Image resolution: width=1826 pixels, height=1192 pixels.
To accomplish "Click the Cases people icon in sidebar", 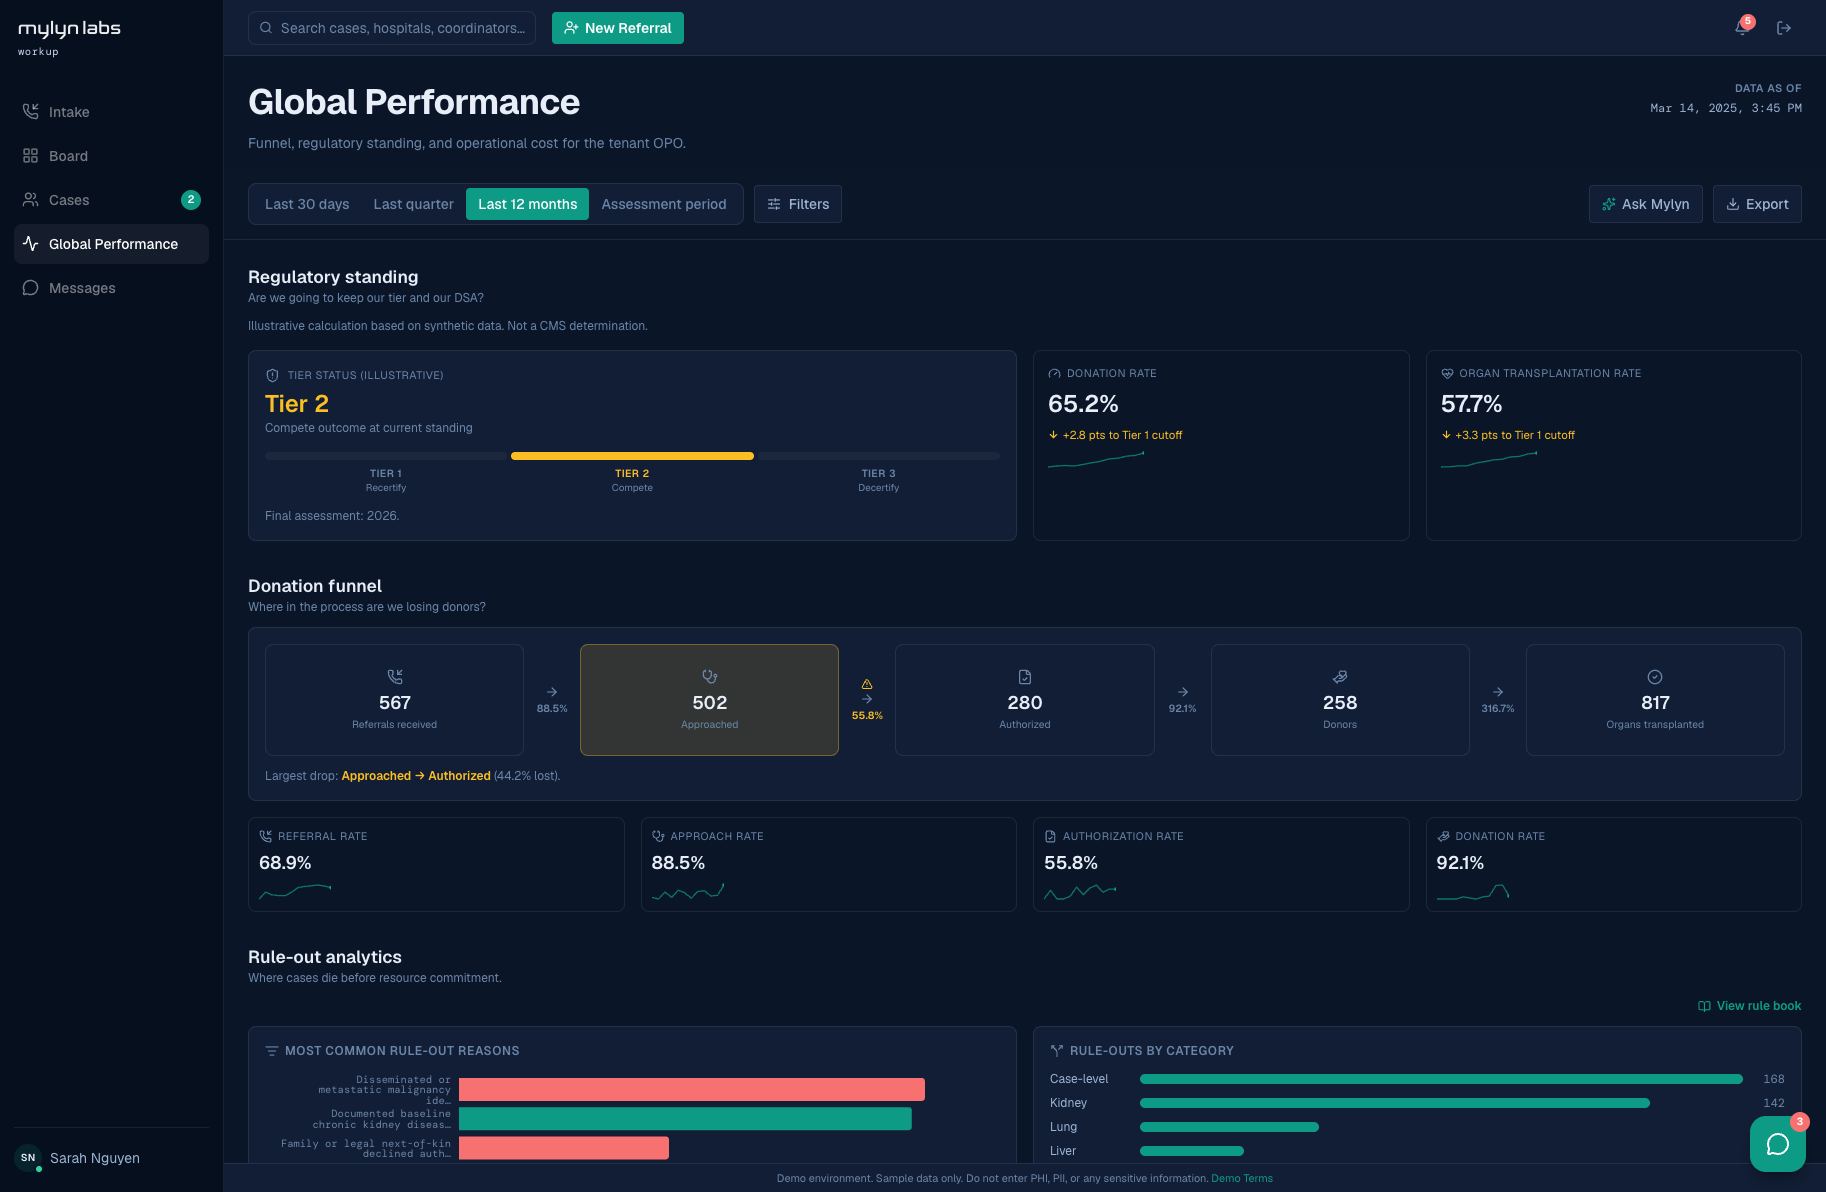I will (31, 200).
